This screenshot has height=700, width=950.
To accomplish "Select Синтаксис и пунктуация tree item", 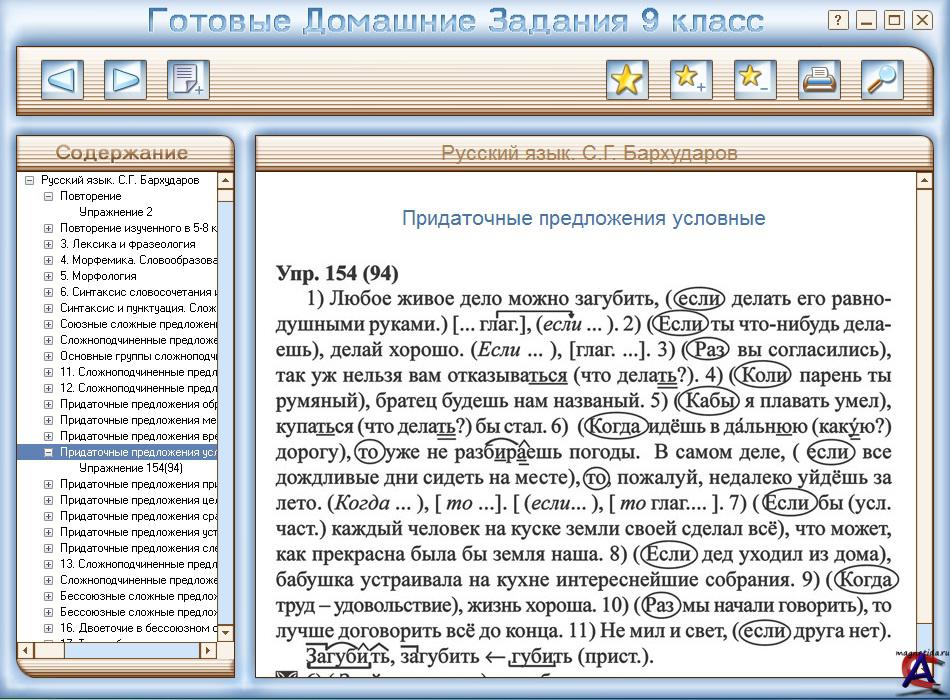I will pos(138,308).
